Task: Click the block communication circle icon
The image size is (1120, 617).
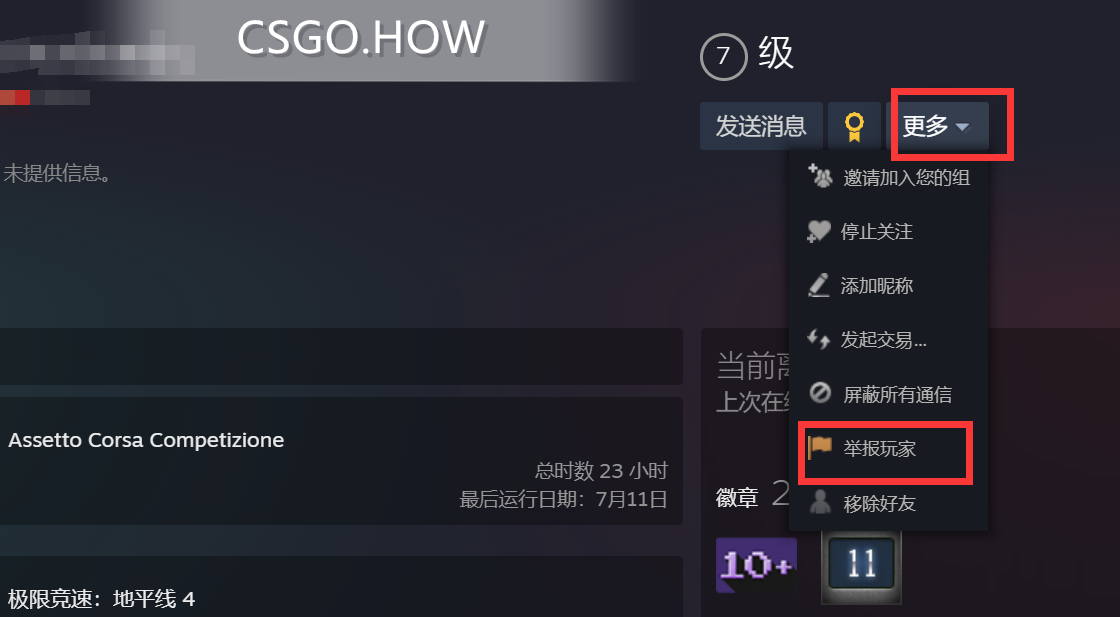Action: pyautogui.click(x=820, y=393)
